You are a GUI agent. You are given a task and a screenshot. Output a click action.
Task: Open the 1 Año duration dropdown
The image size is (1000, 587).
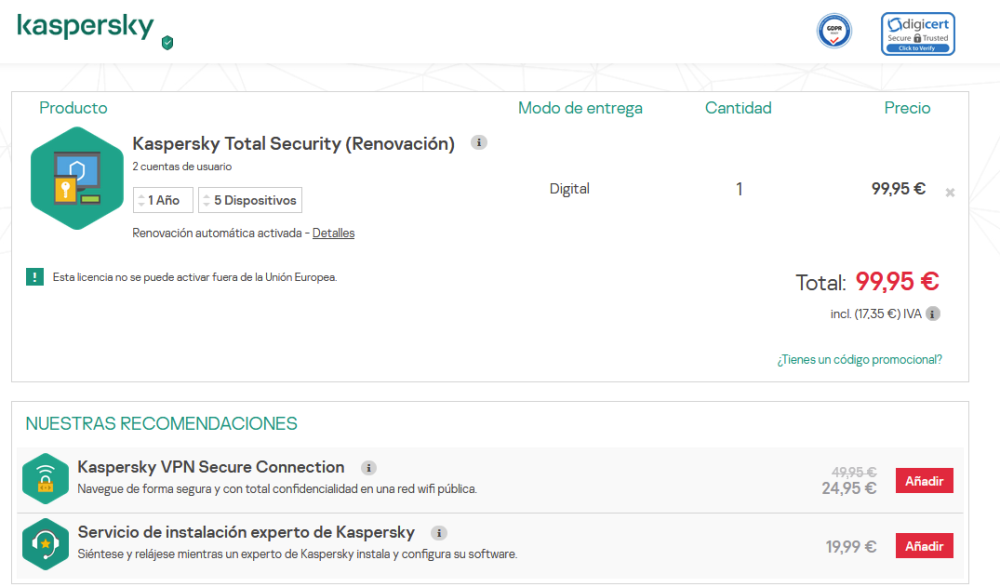pyautogui.click(x=162, y=200)
